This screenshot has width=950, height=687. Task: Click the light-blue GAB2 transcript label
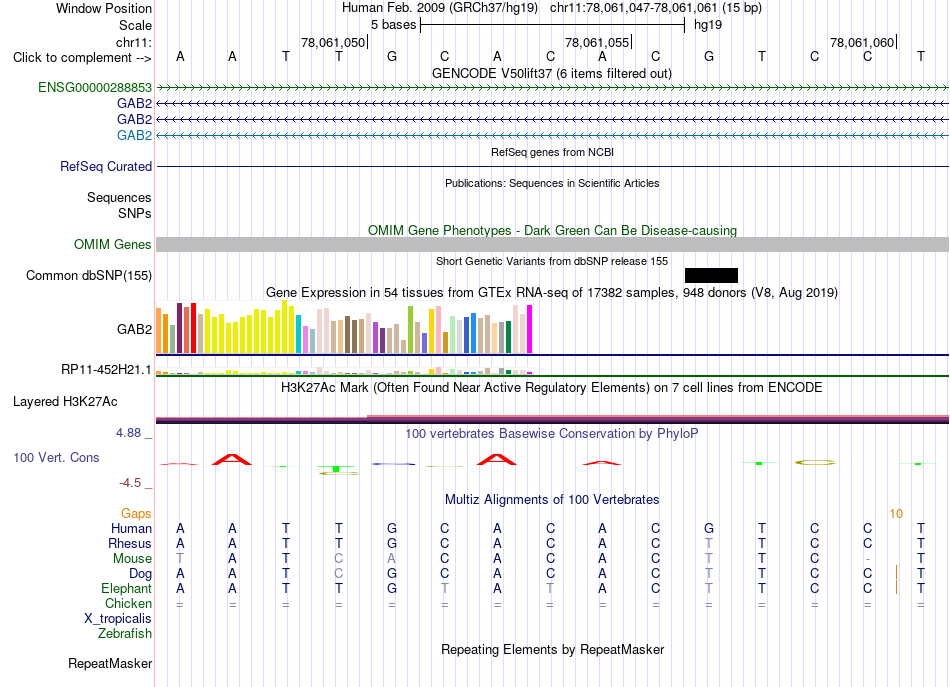(134, 135)
